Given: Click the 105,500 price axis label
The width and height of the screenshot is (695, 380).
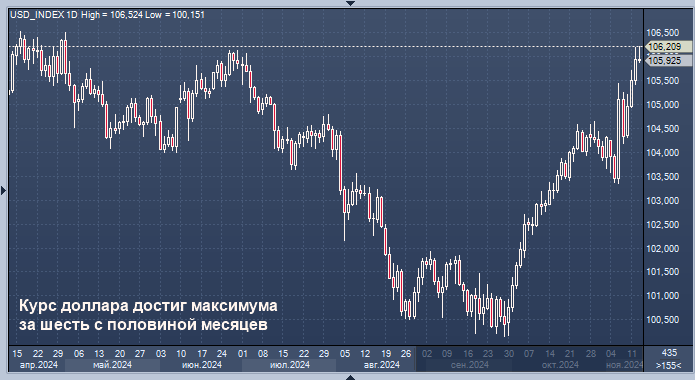Looking at the screenshot, I should point(663,81).
